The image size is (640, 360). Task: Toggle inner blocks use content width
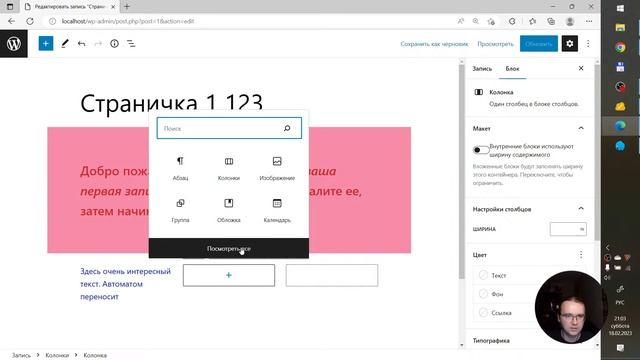pyautogui.click(x=481, y=150)
